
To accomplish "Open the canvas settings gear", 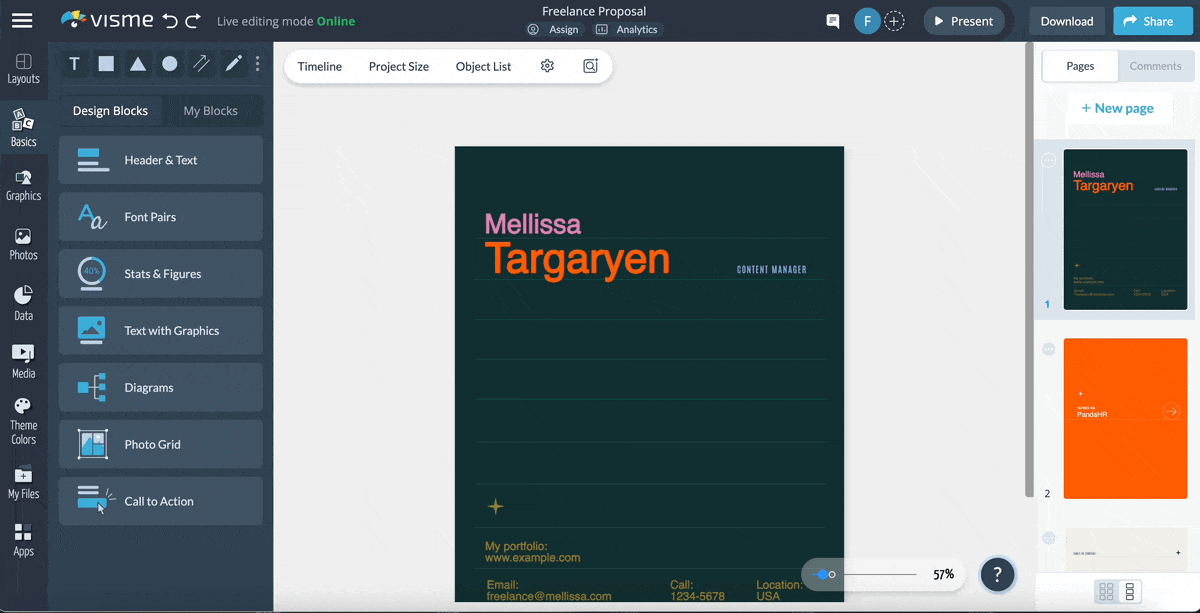I will (x=547, y=66).
